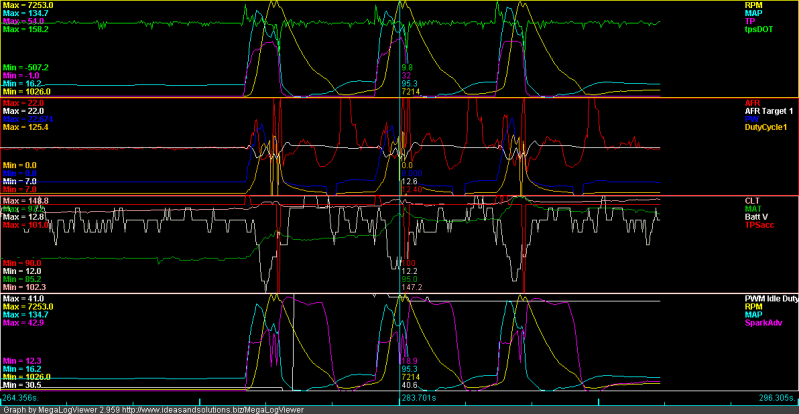Click the 'Min = 90.0' readout
799x414 pixels.
click(22, 263)
